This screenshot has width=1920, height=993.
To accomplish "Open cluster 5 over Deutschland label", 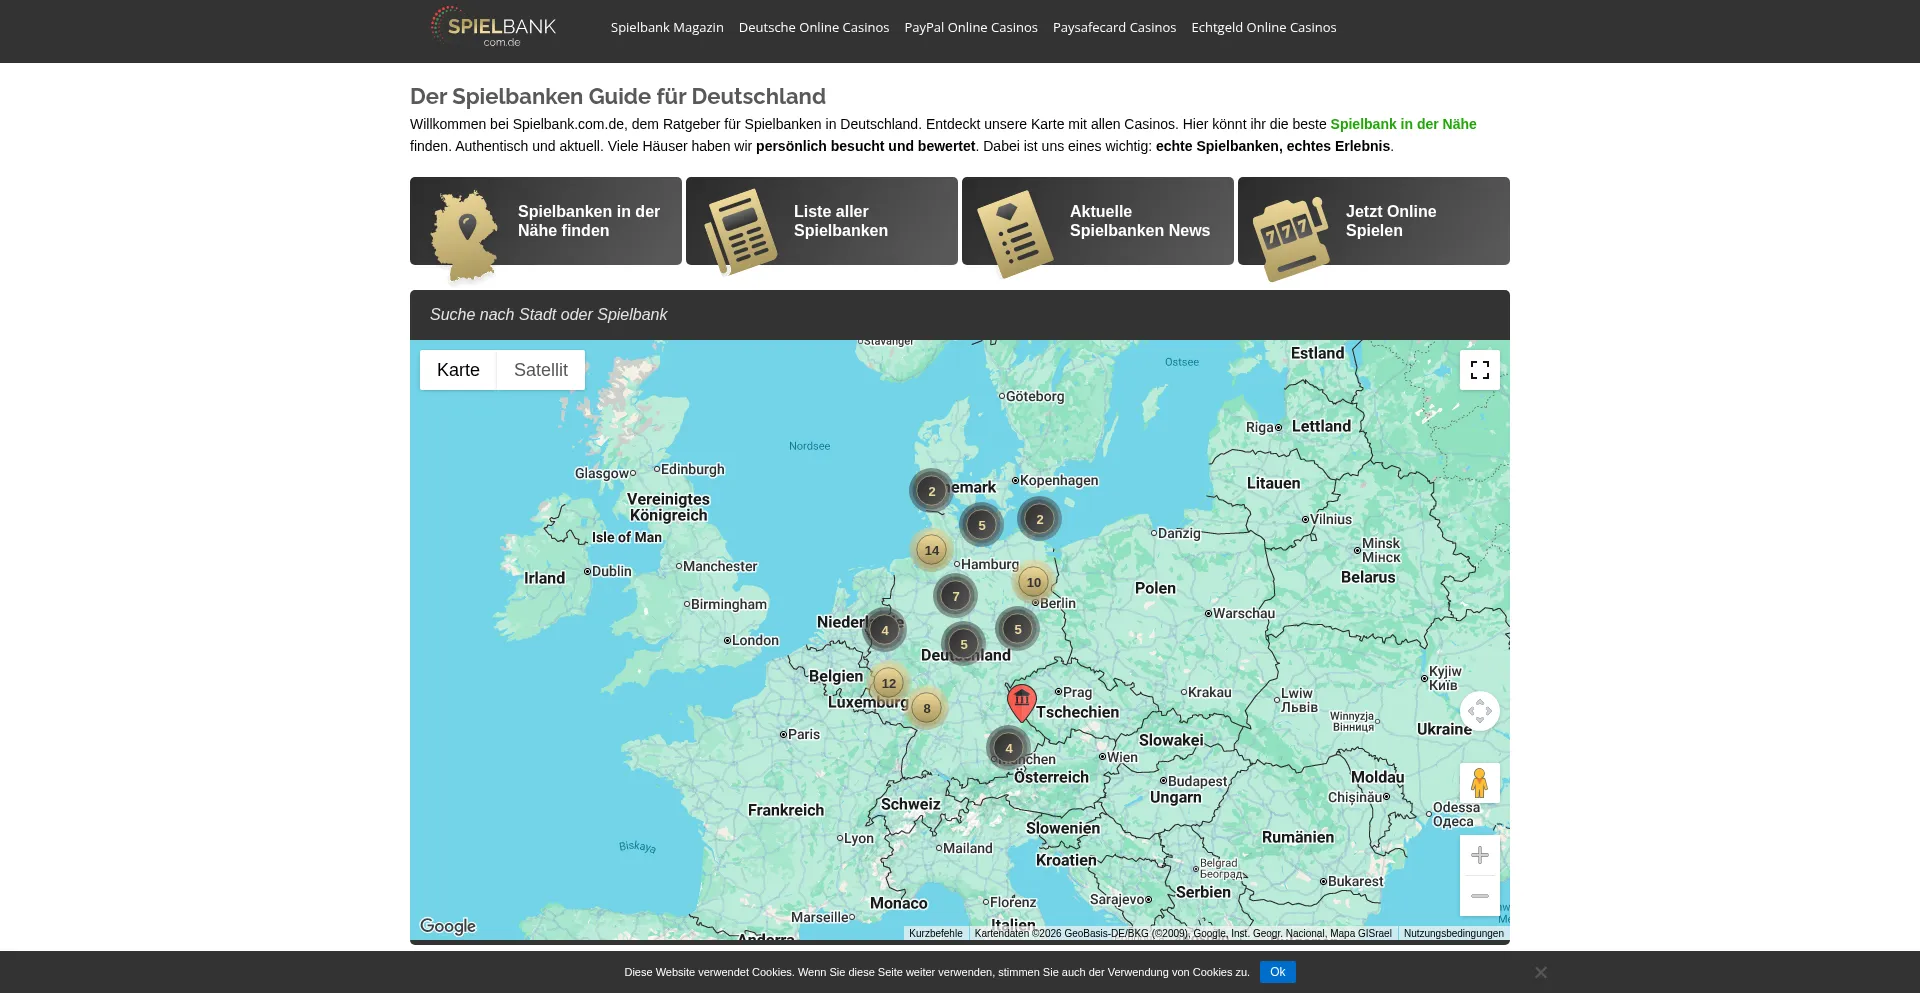I will pyautogui.click(x=964, y=644).
